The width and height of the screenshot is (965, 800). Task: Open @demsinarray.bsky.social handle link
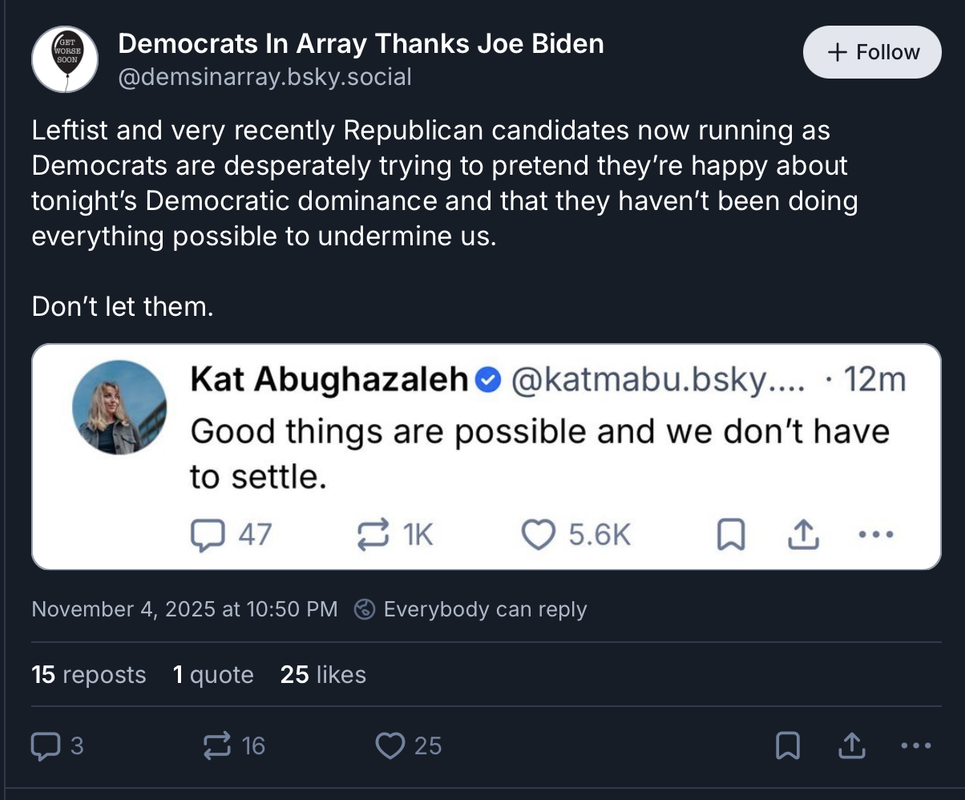pyautogui.click(x=265, y=77)
